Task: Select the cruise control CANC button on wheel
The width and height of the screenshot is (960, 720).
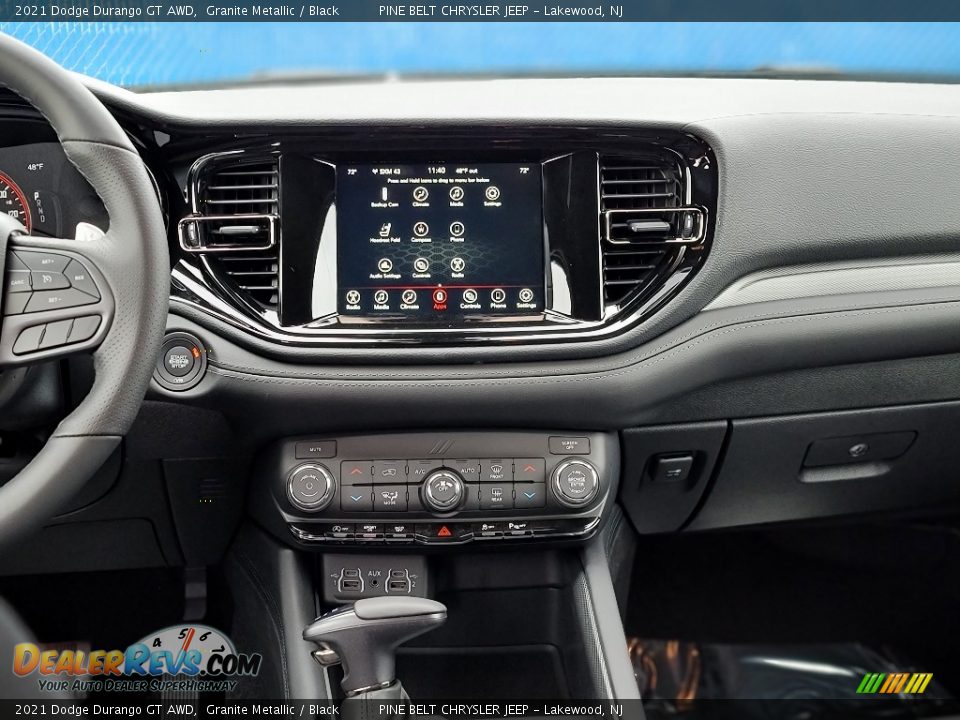Action: (x=17, y=282)
